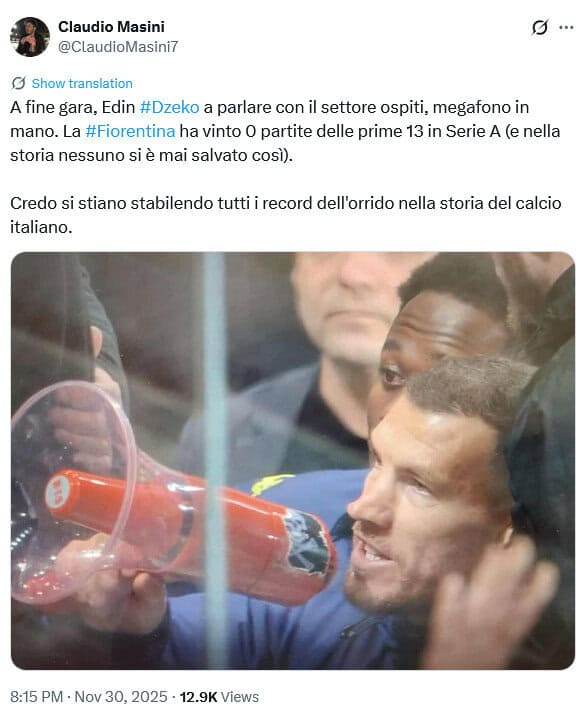Open the #Fiorentina hashtag

[x=130, y=131]
